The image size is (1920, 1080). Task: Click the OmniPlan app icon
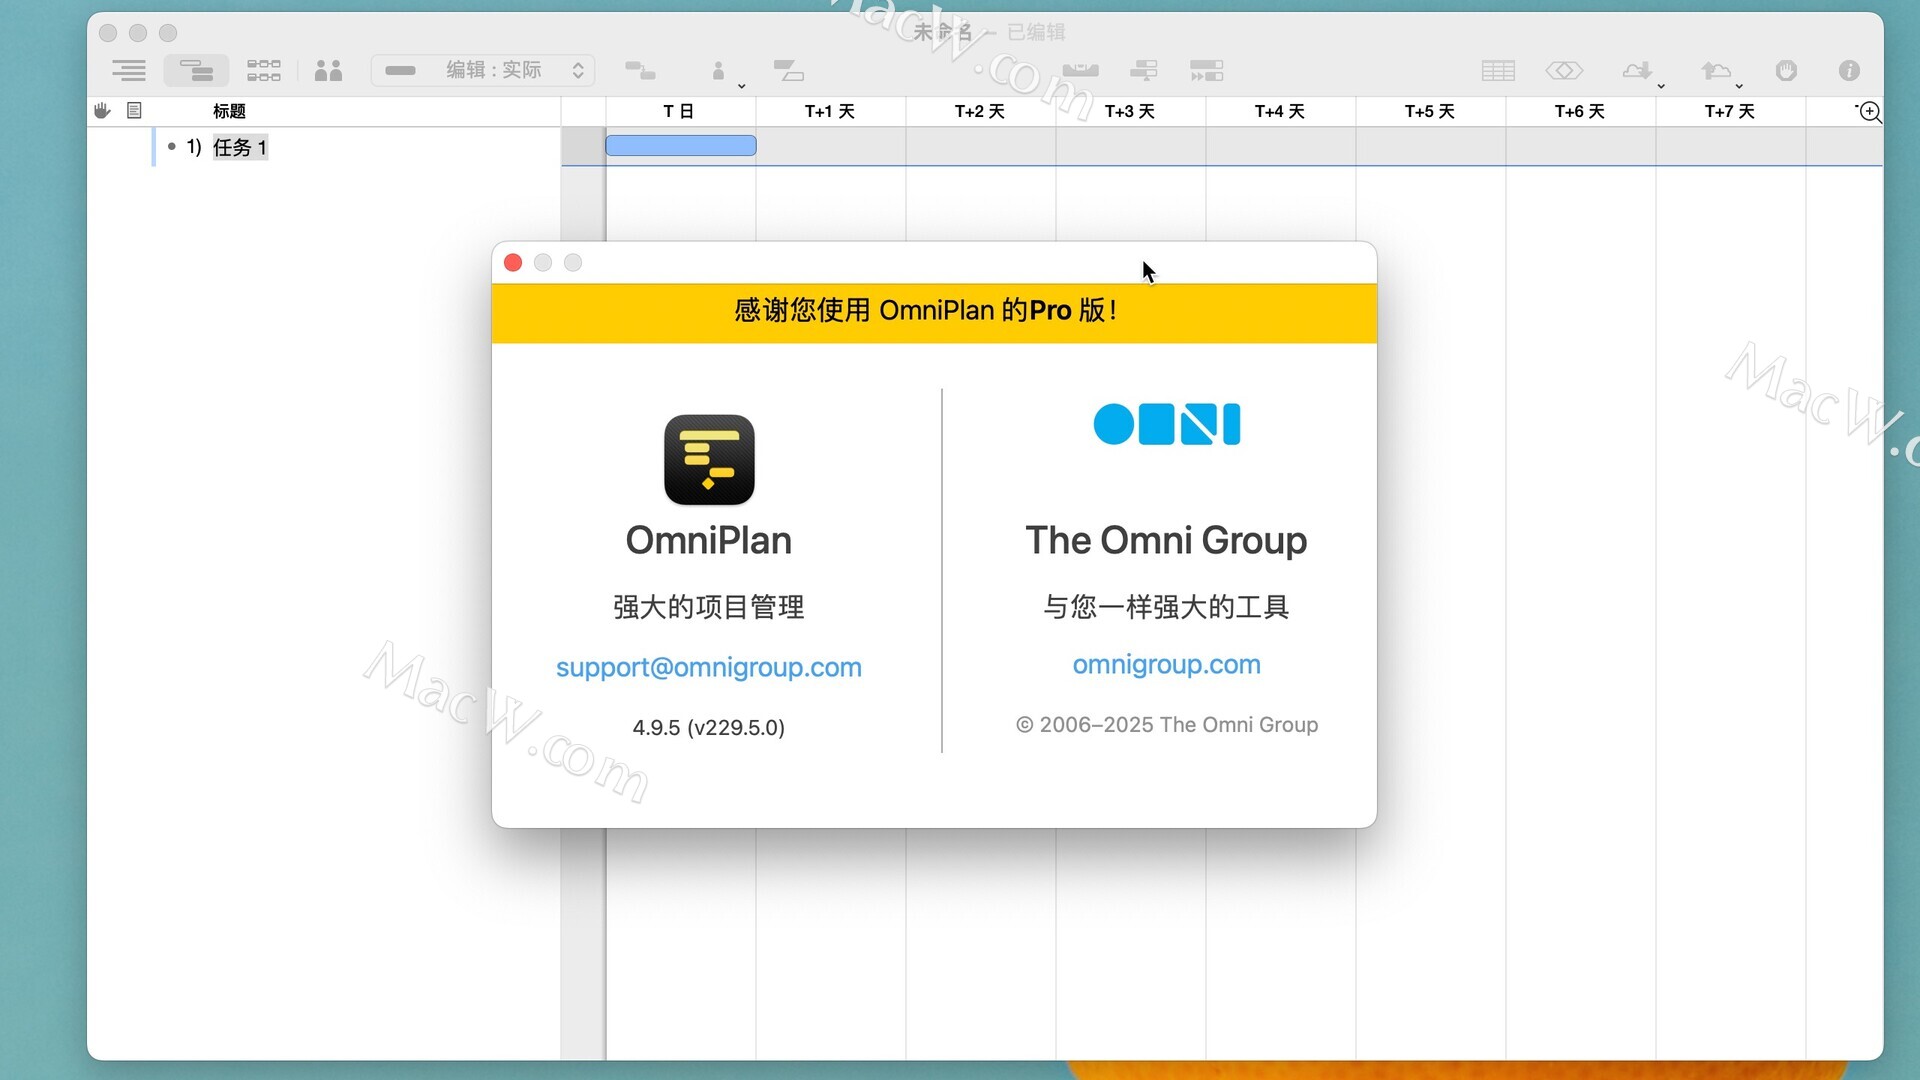[709, 460]
